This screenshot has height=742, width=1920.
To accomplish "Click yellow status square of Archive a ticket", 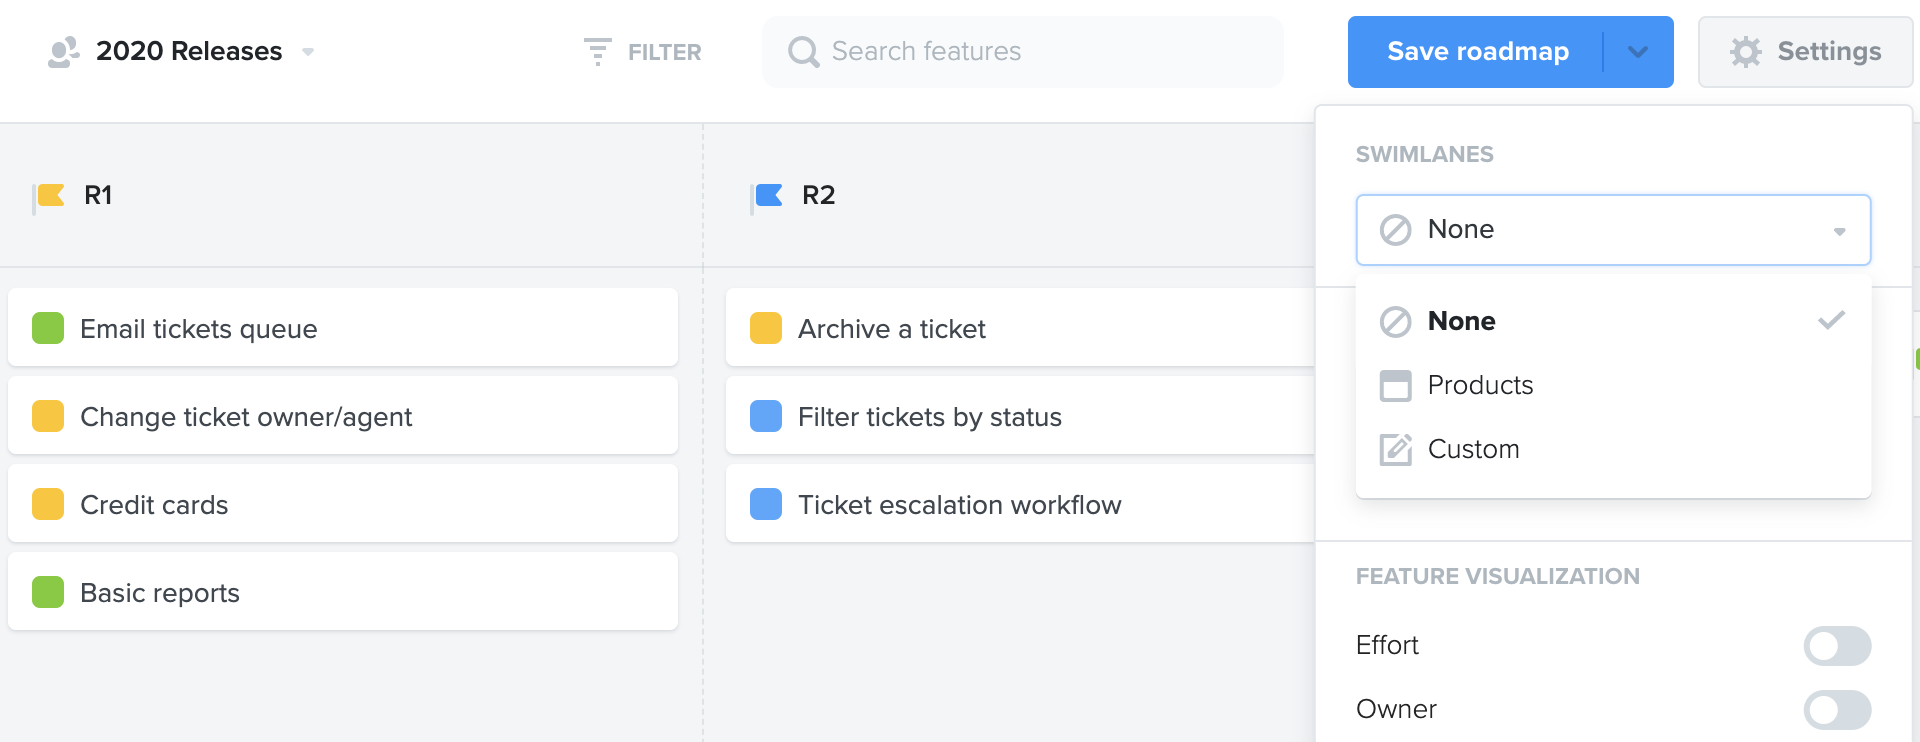I will [x=766, y=328].
